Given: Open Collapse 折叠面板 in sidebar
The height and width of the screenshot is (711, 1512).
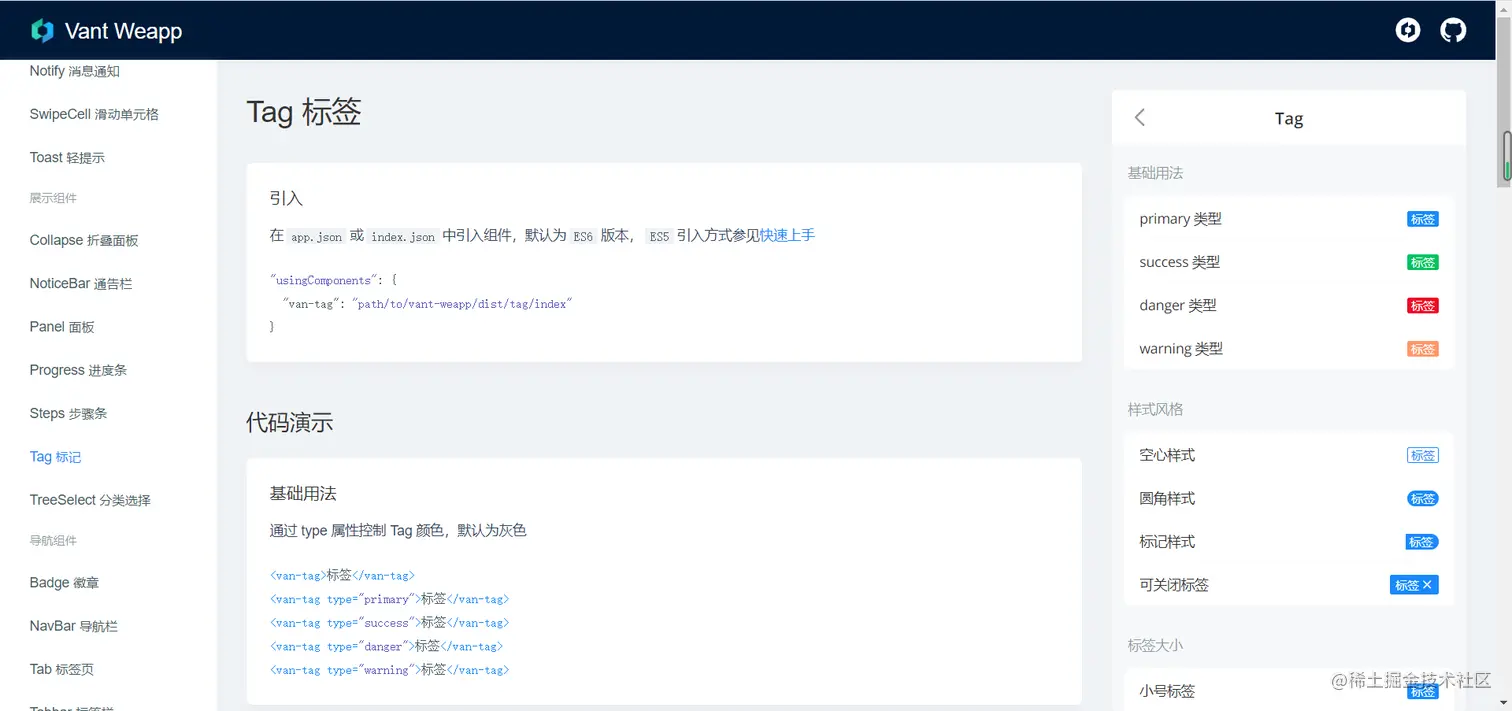Looking at the screenshot, I should [84, 240].
